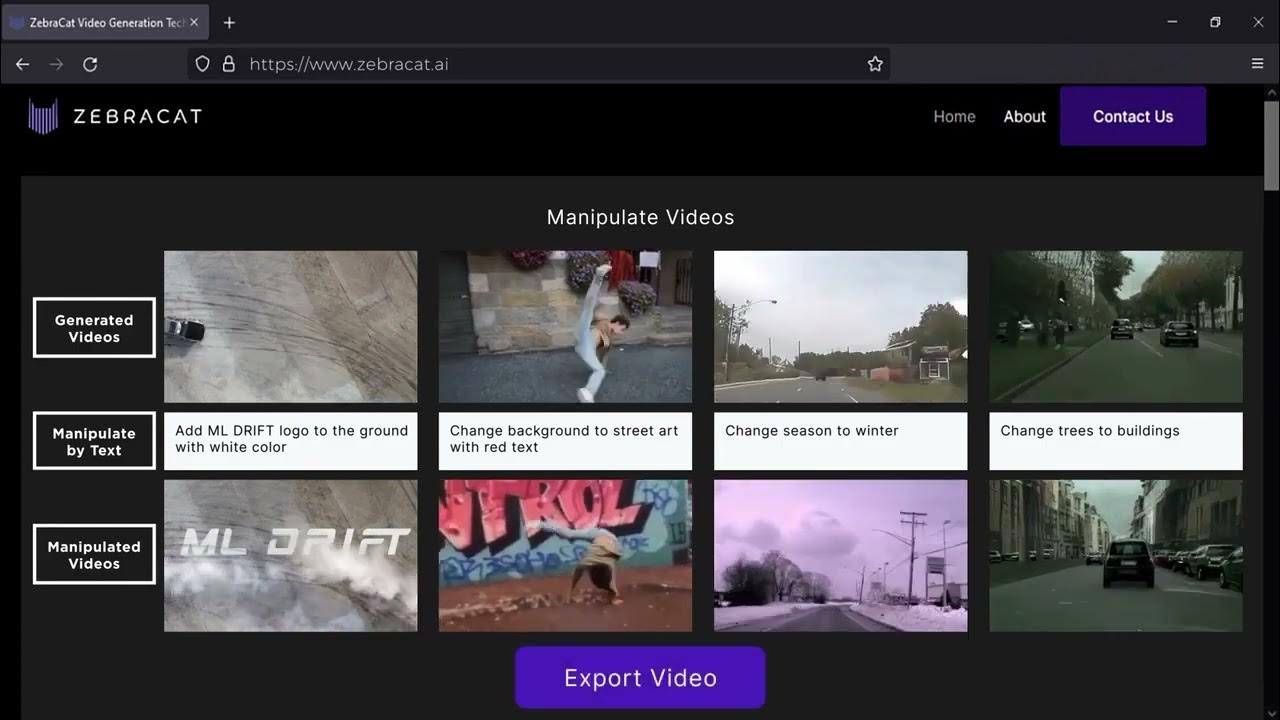
Task: Click the generated breakdancer video thumbnail
Action: point(565,327)
